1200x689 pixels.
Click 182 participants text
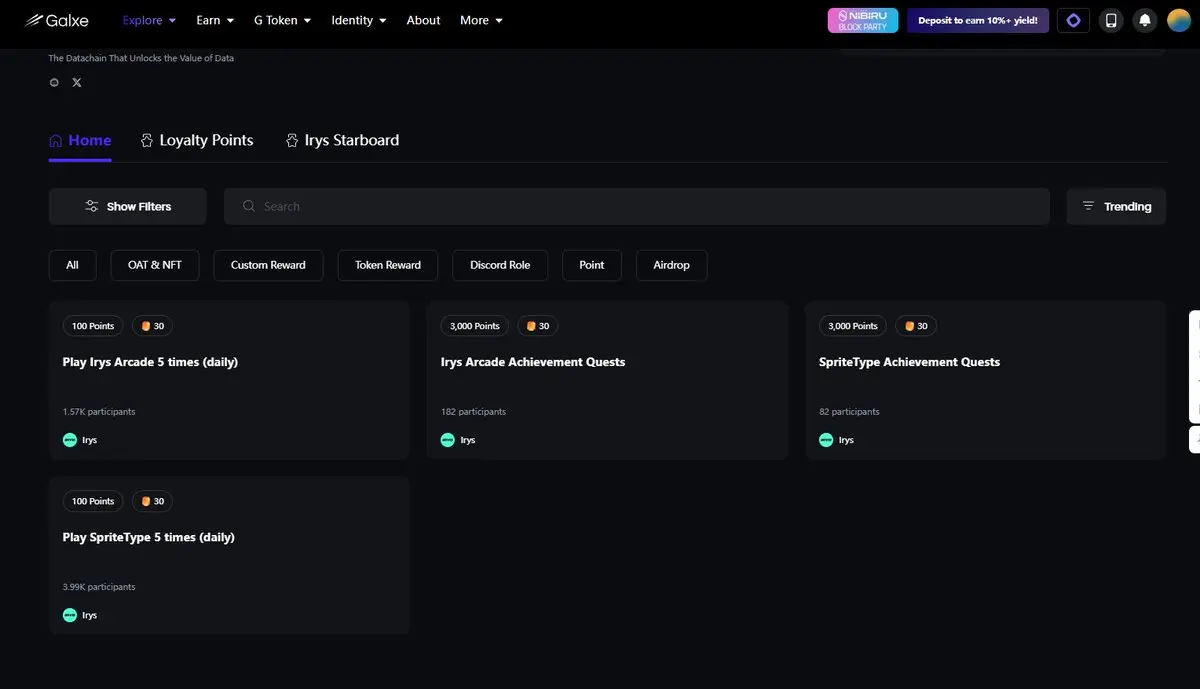click(x=473, y=412)
